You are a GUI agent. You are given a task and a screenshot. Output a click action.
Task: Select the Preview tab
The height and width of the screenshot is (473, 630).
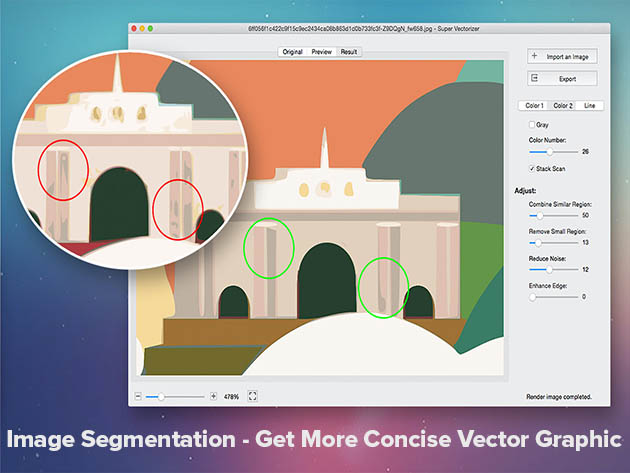(321, 51)
